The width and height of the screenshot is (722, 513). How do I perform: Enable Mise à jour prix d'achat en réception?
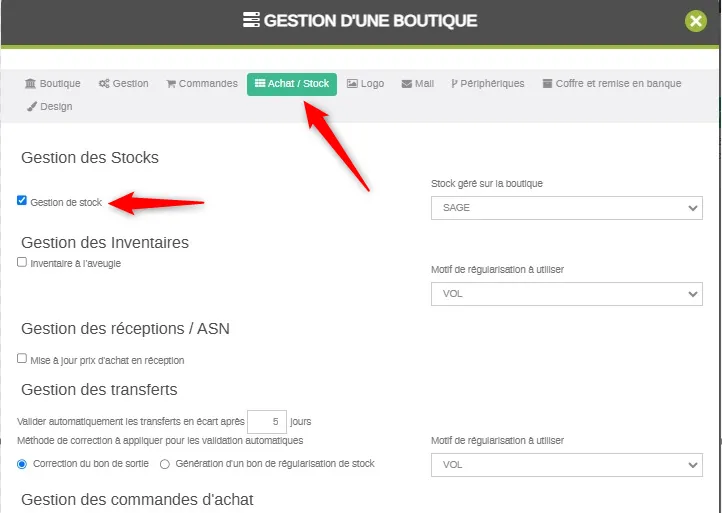tap(22, 358)
